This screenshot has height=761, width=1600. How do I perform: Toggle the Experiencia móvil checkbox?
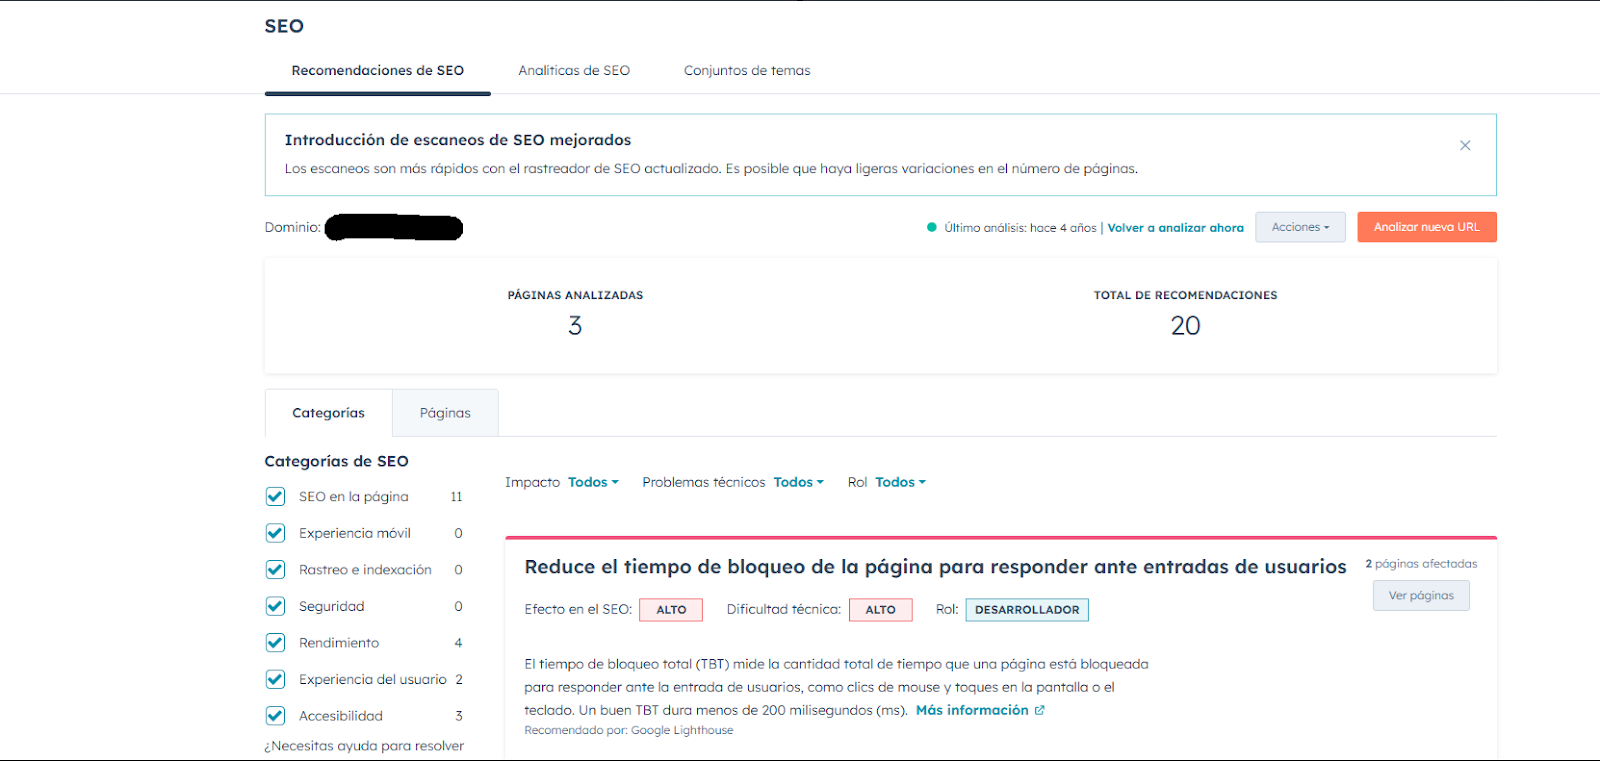click(x=276, y=533)
